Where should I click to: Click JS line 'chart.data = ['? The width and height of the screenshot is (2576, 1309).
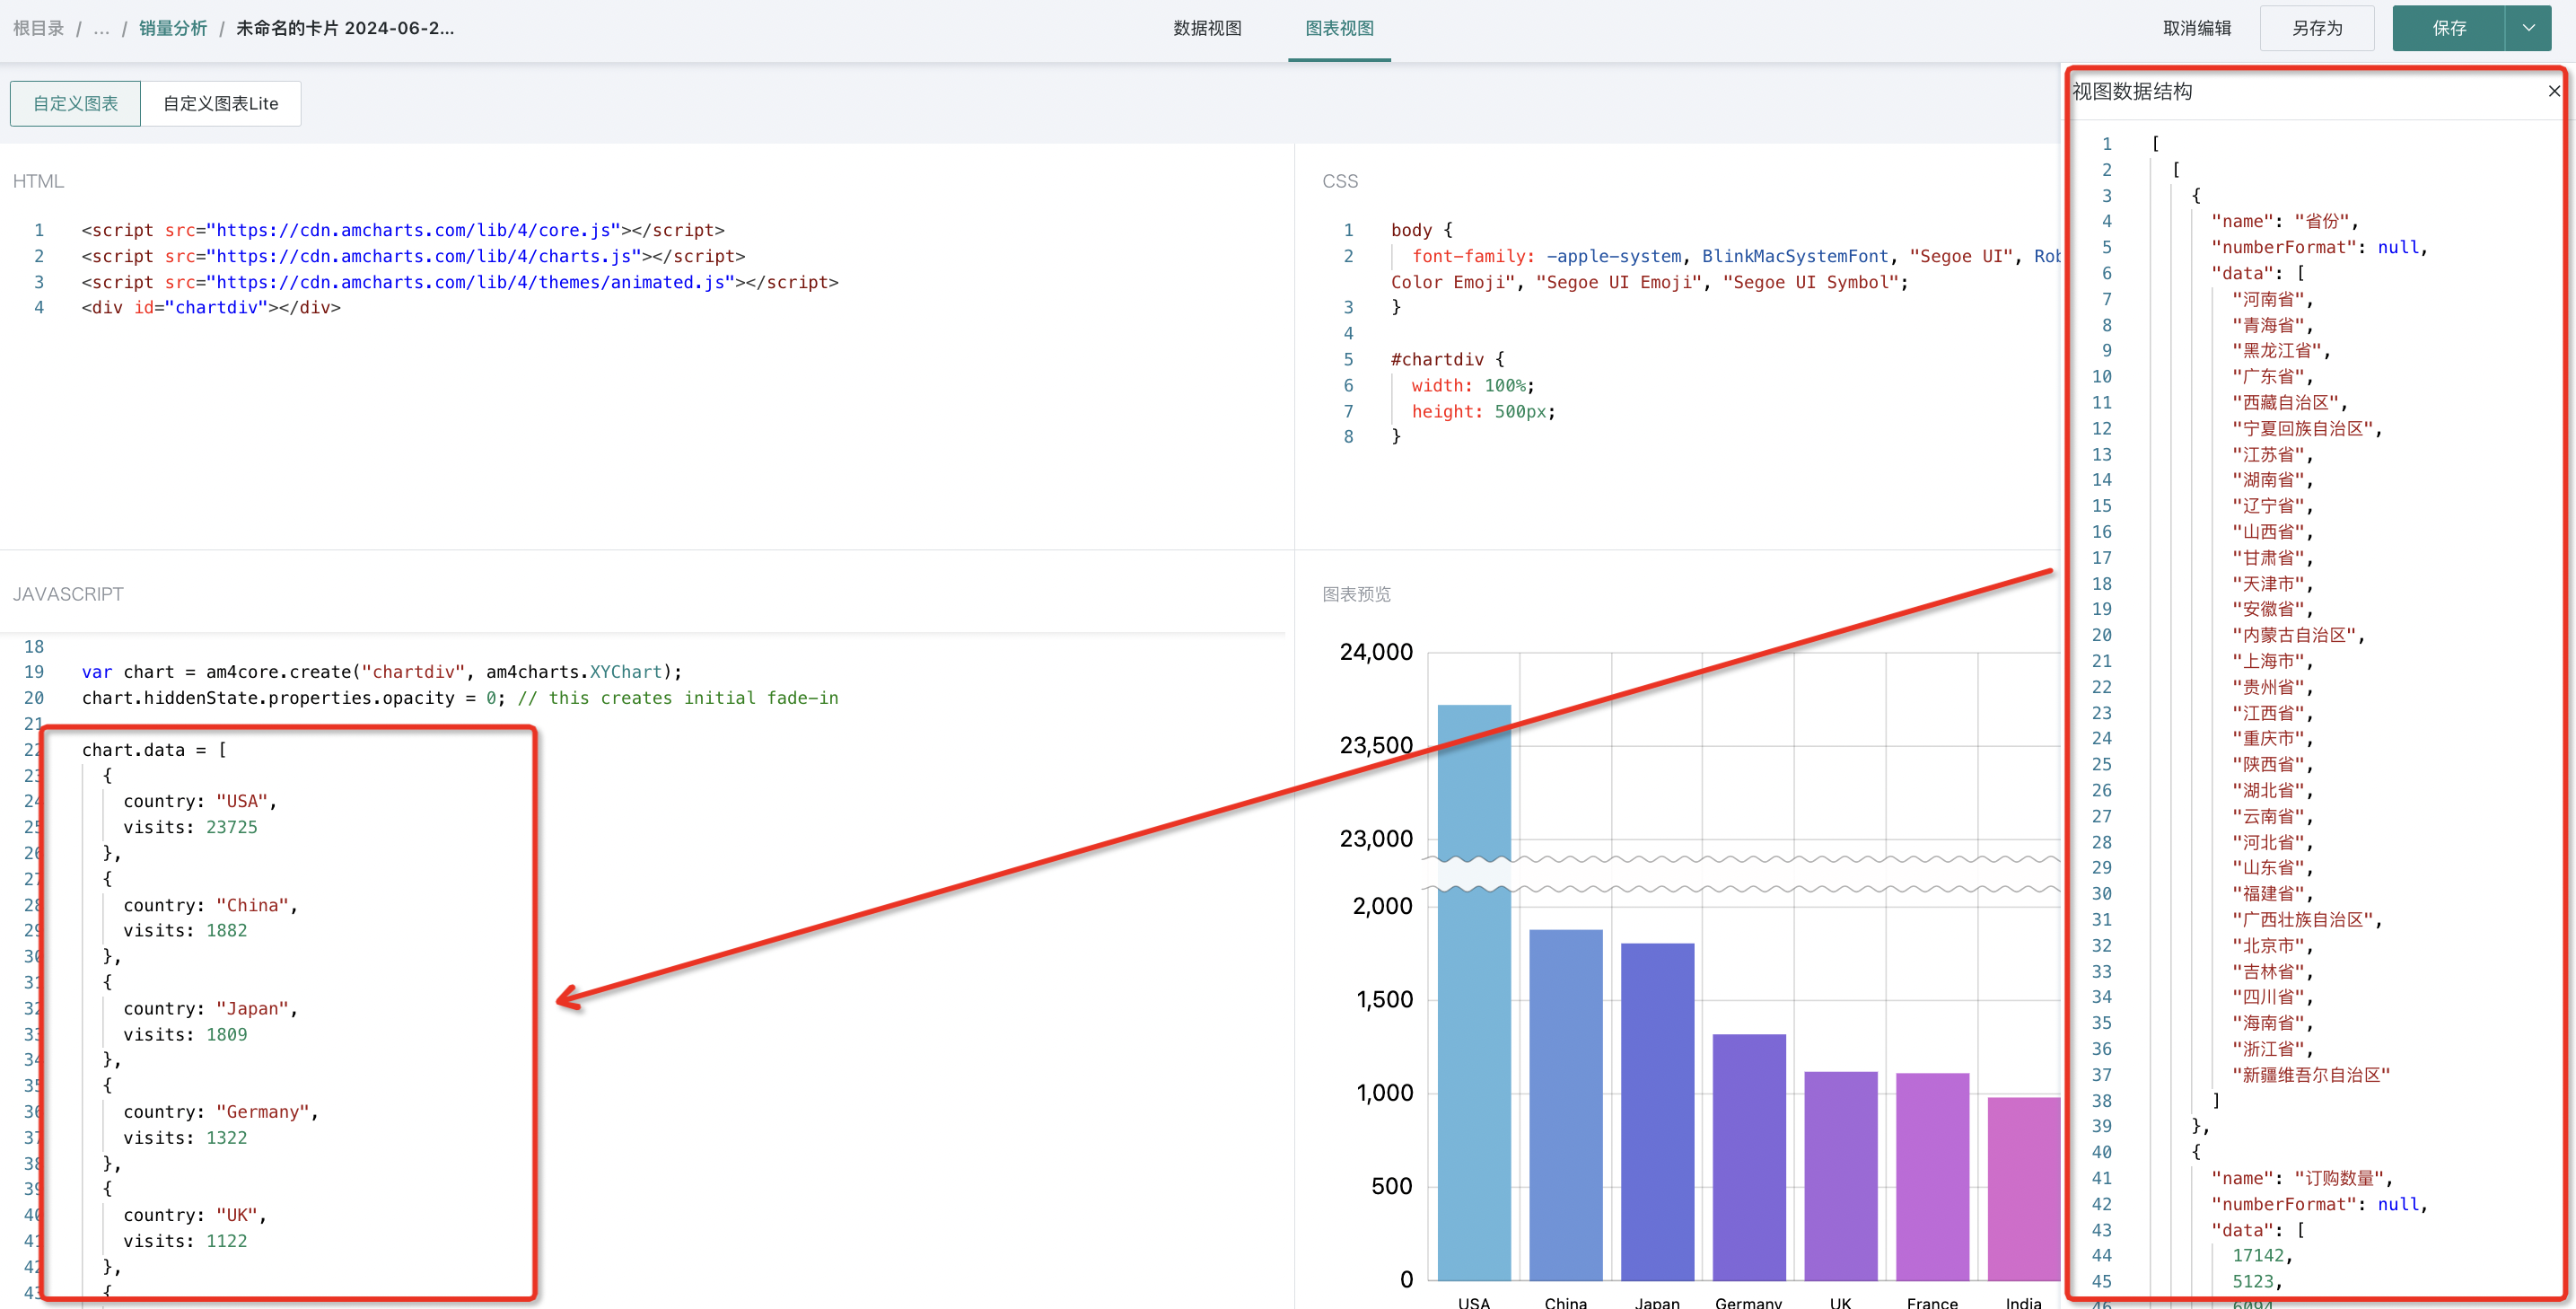click(154, 750)
